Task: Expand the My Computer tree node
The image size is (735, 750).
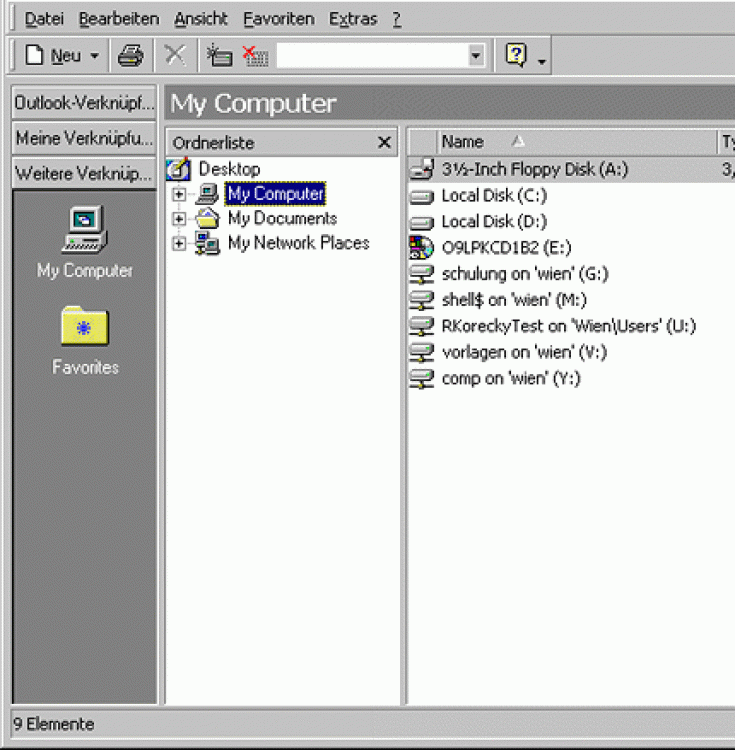Action: click(179, 194)
